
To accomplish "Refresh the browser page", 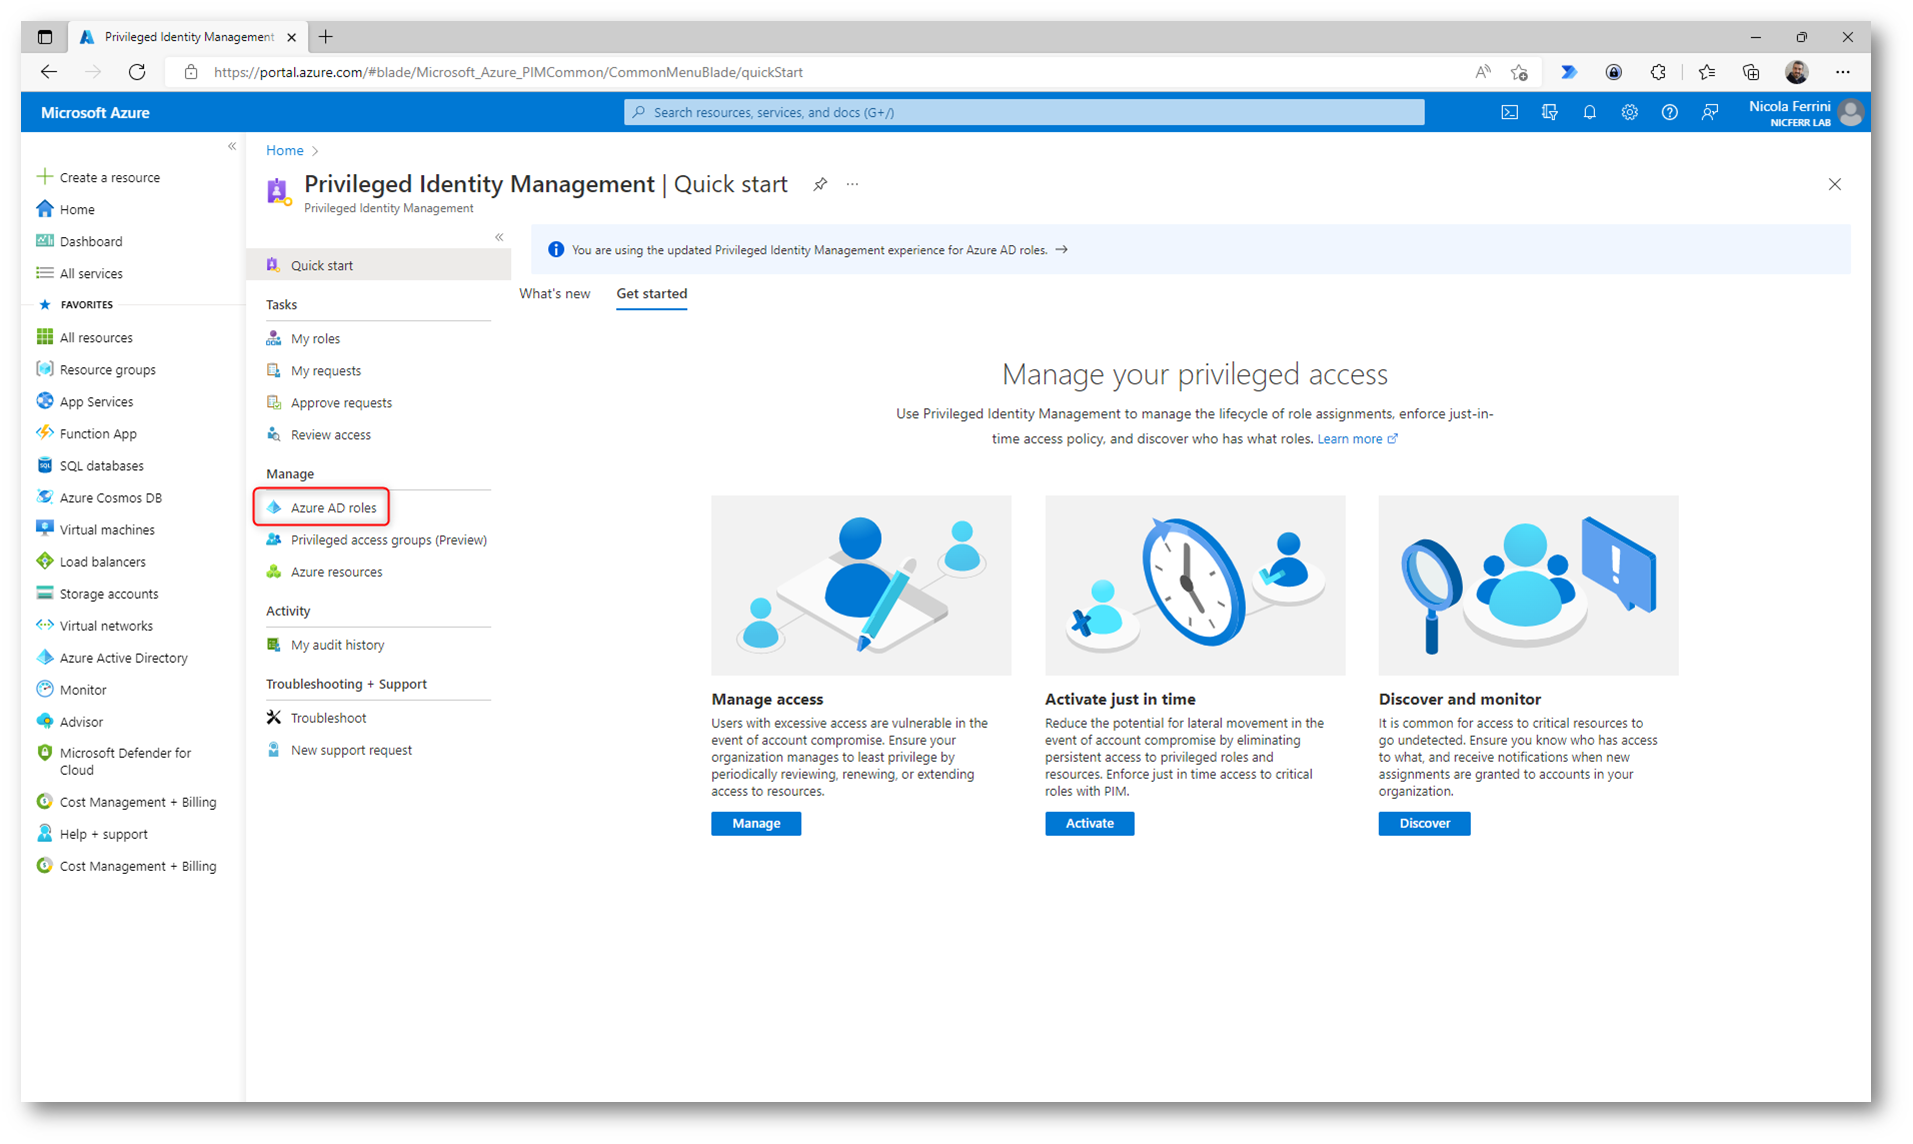I will [x=137, y=72].
